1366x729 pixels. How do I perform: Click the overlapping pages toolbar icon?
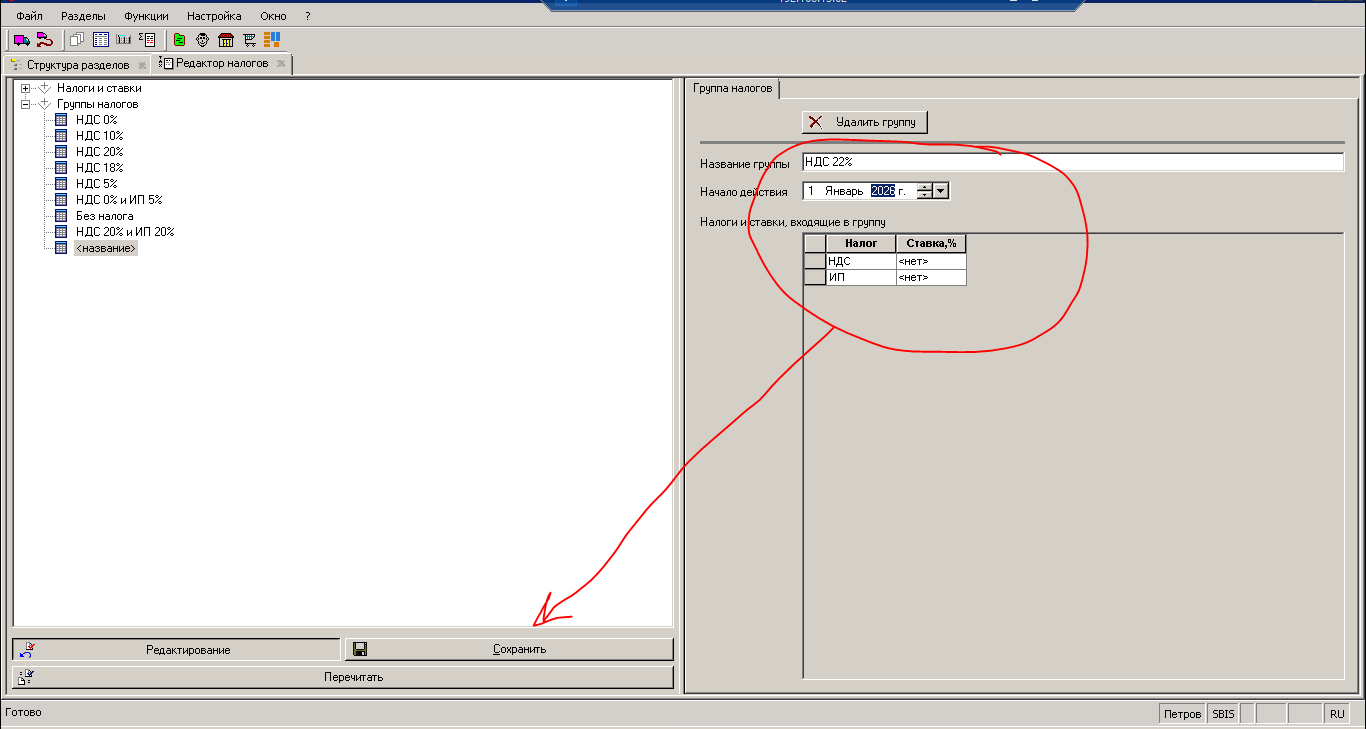point(77,40)
